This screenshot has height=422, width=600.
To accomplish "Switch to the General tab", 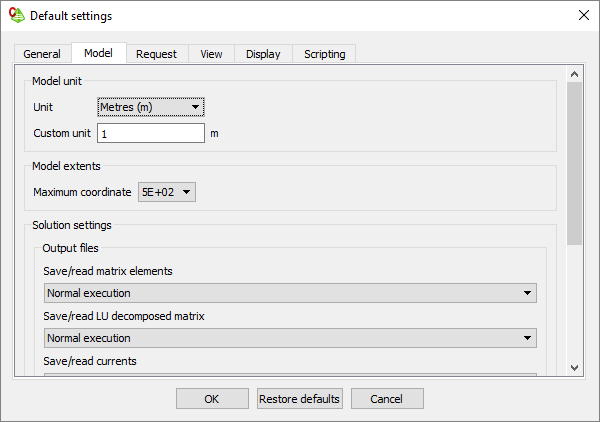I will tap(42, 54).
